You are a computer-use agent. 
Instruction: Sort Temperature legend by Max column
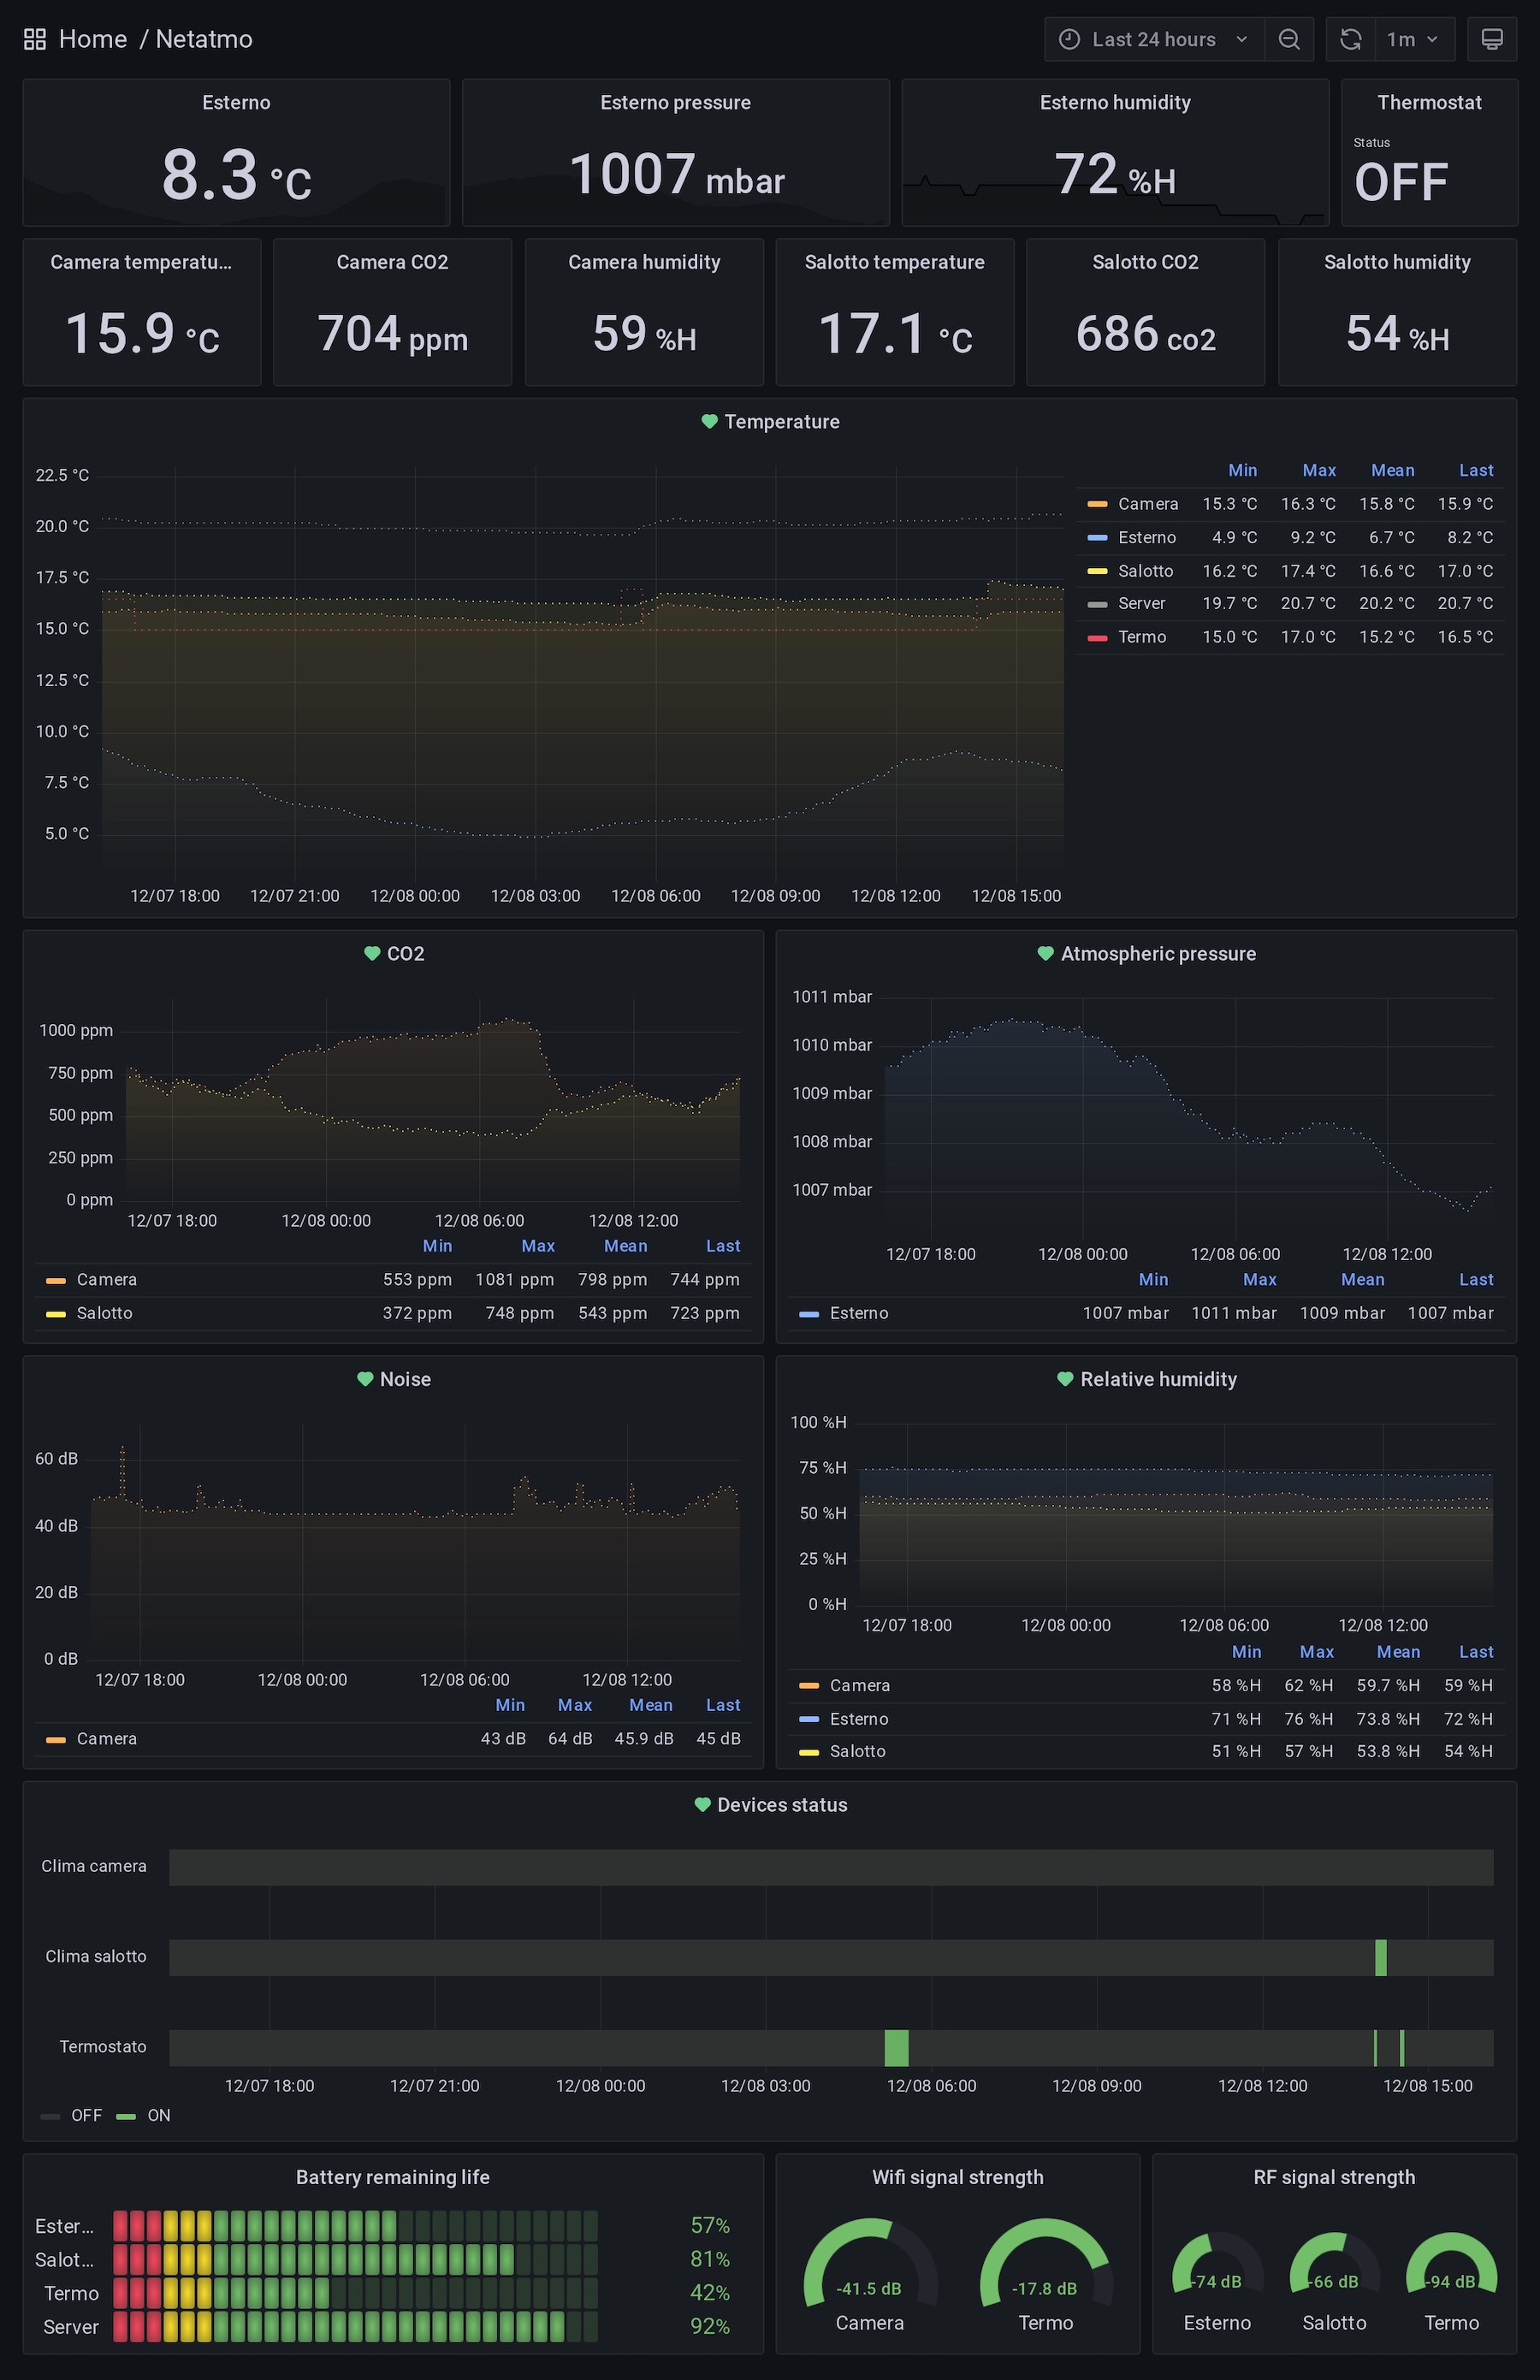pos(1319,470)
